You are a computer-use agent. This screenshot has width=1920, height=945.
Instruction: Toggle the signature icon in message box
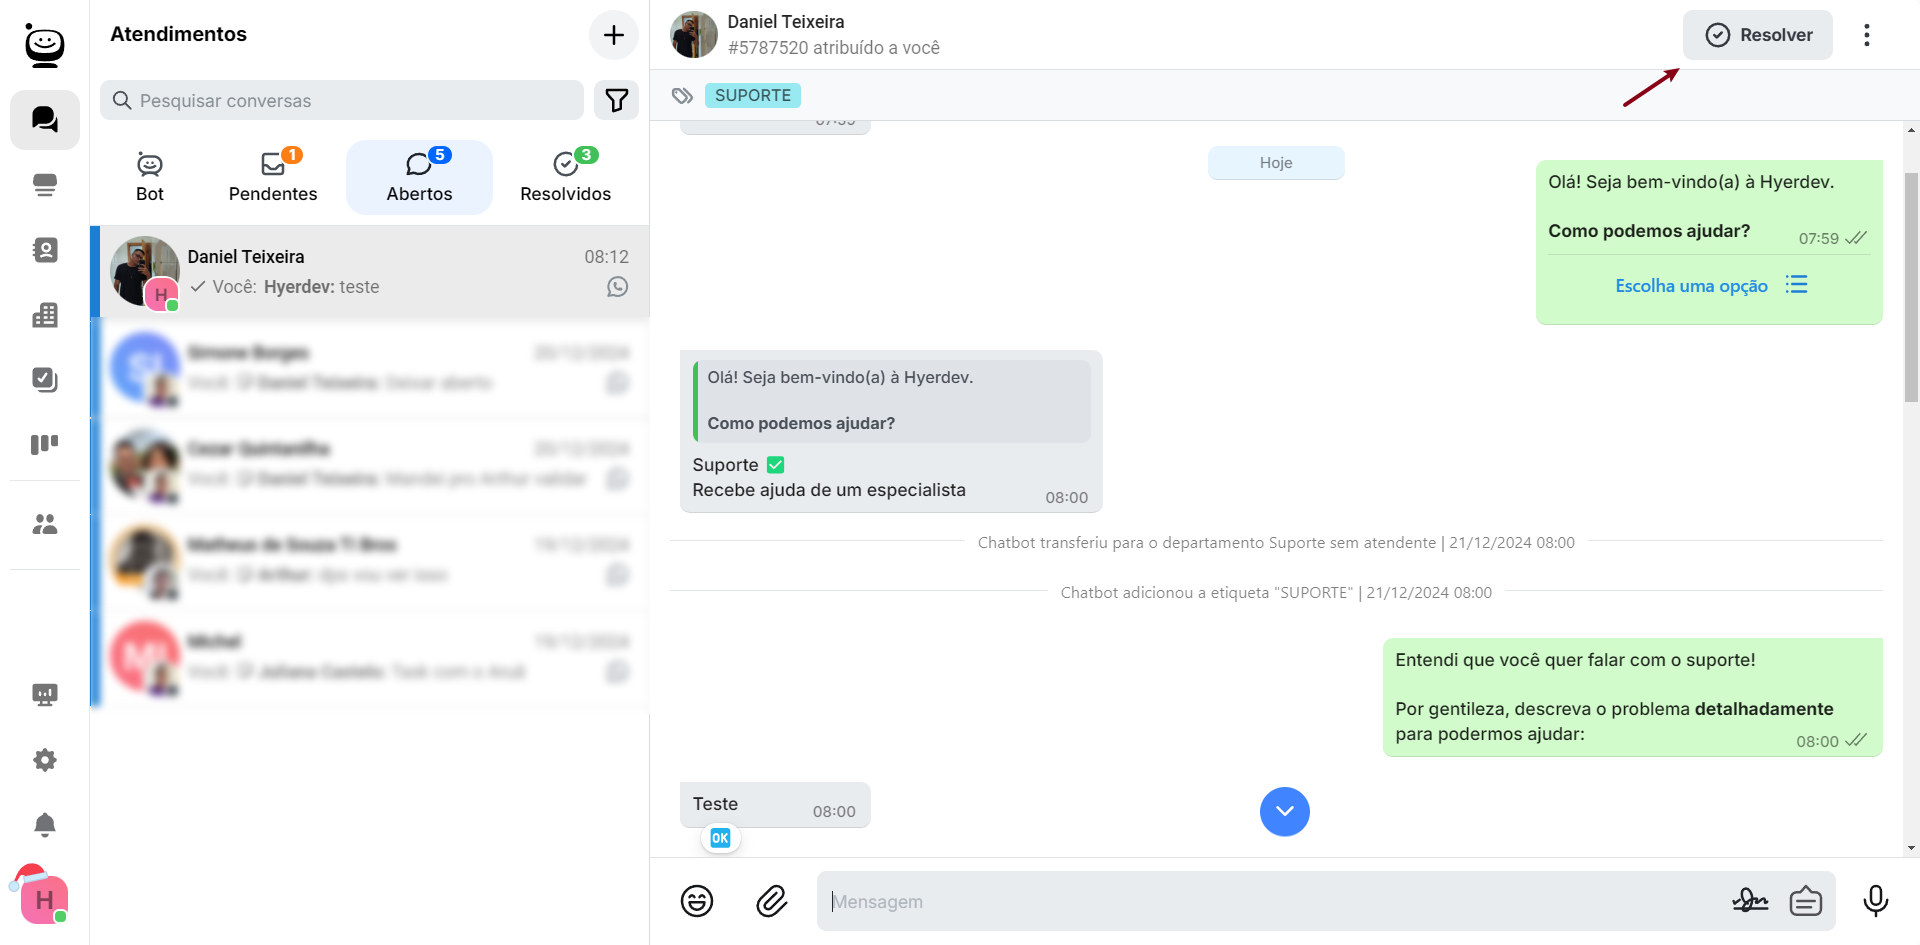coord(1749,901)
